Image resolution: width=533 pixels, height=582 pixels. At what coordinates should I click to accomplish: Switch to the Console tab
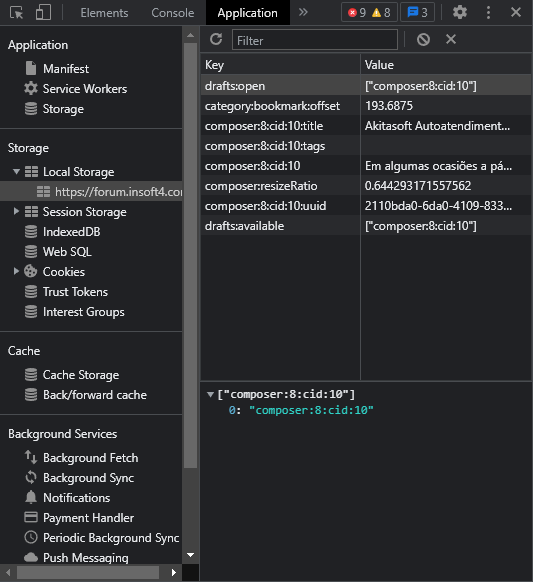pyautogui.click(x=173, y=13)
